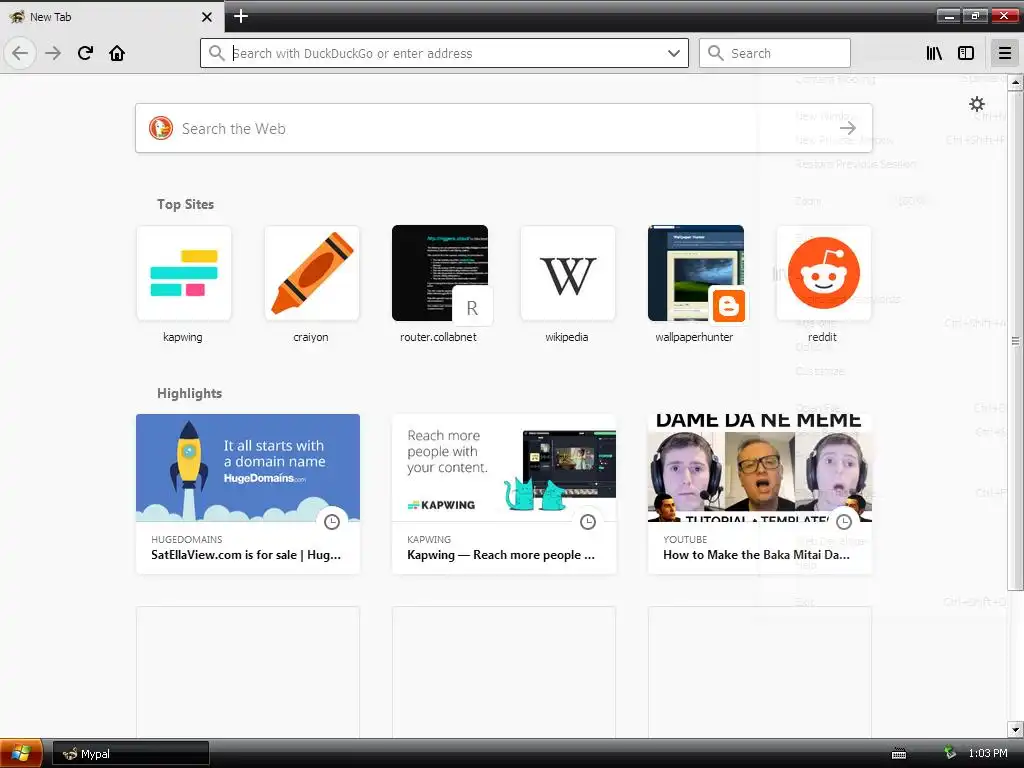Click the green system tray icon
This screenshot has height=768, width=1024.
tap(950, 752)
